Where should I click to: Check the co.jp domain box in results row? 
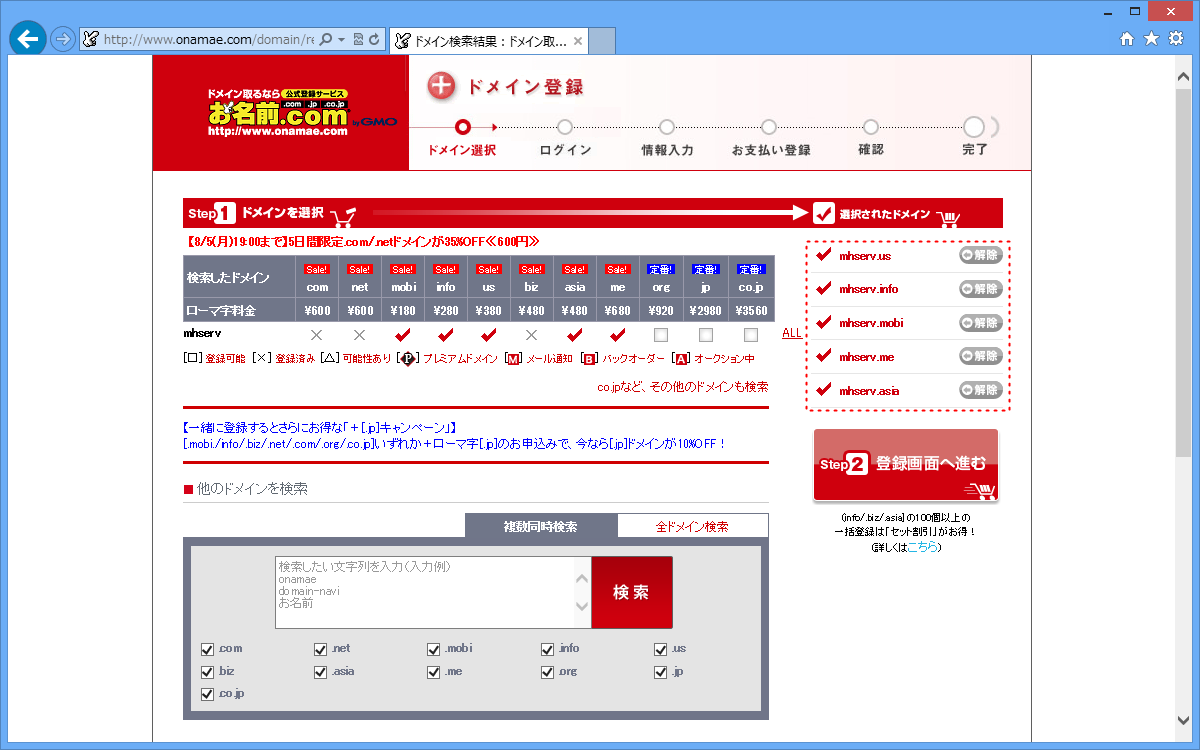(751, 334)
